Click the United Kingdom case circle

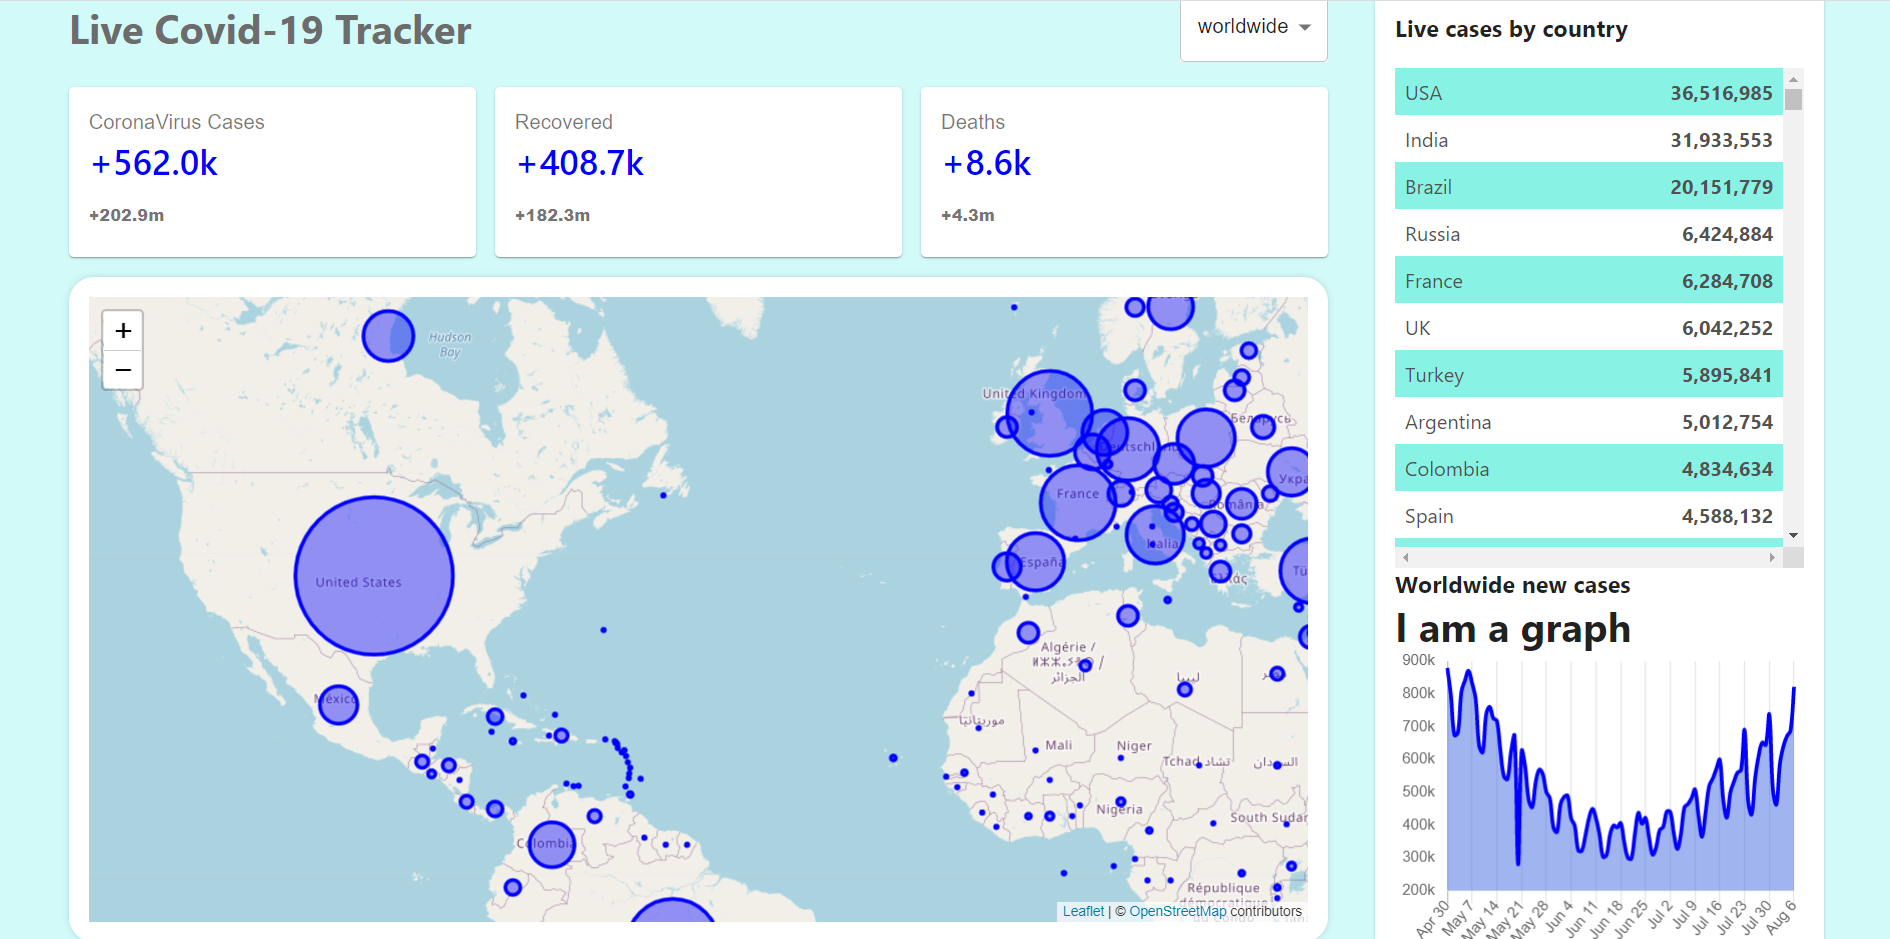[1050, 413]
